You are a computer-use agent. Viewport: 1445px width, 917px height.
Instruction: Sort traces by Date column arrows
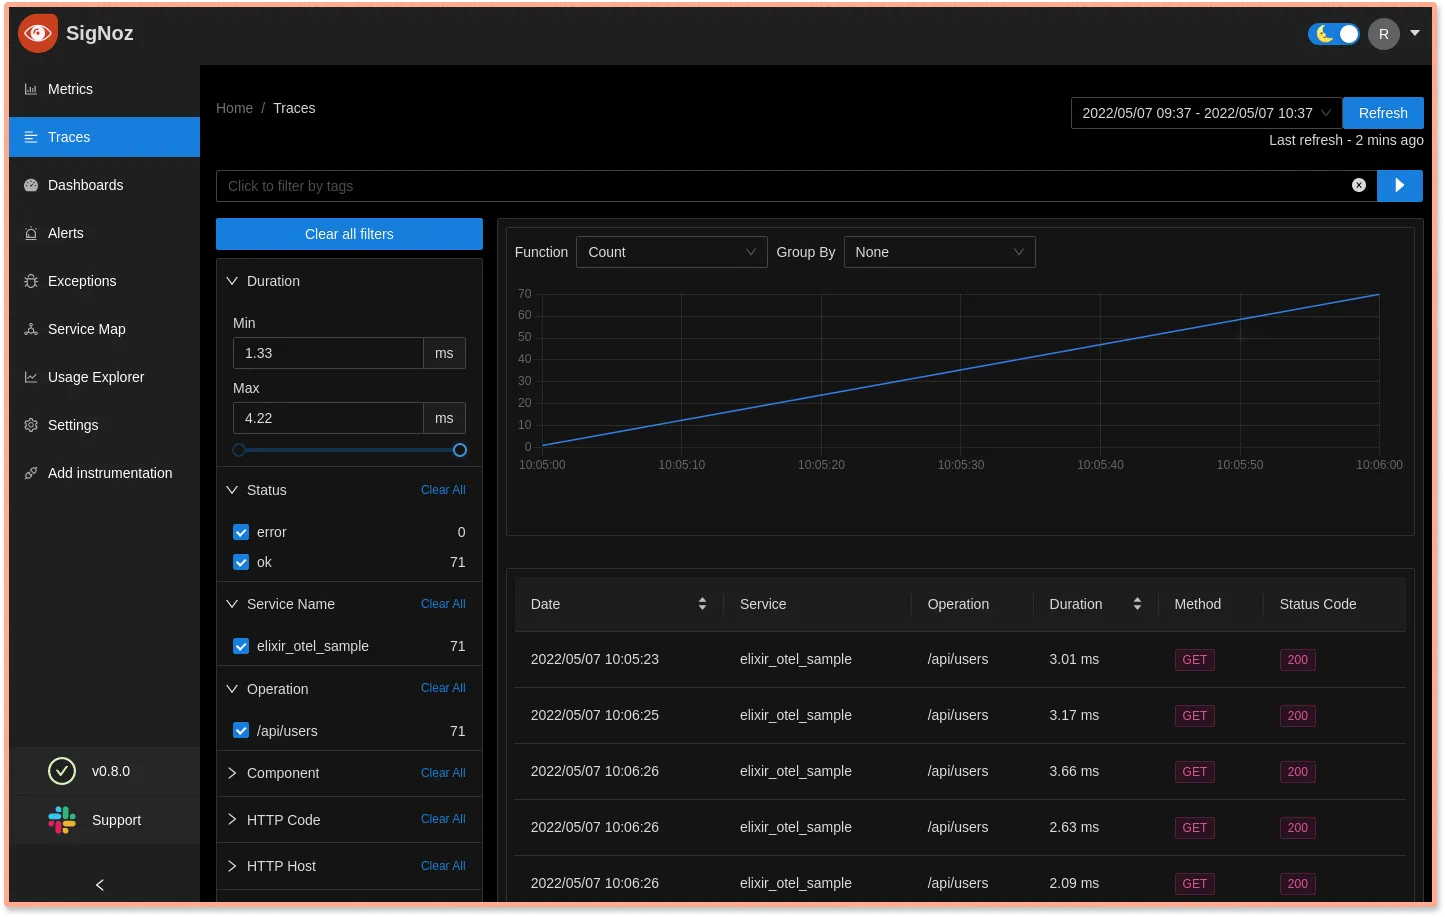pos(702,604)
